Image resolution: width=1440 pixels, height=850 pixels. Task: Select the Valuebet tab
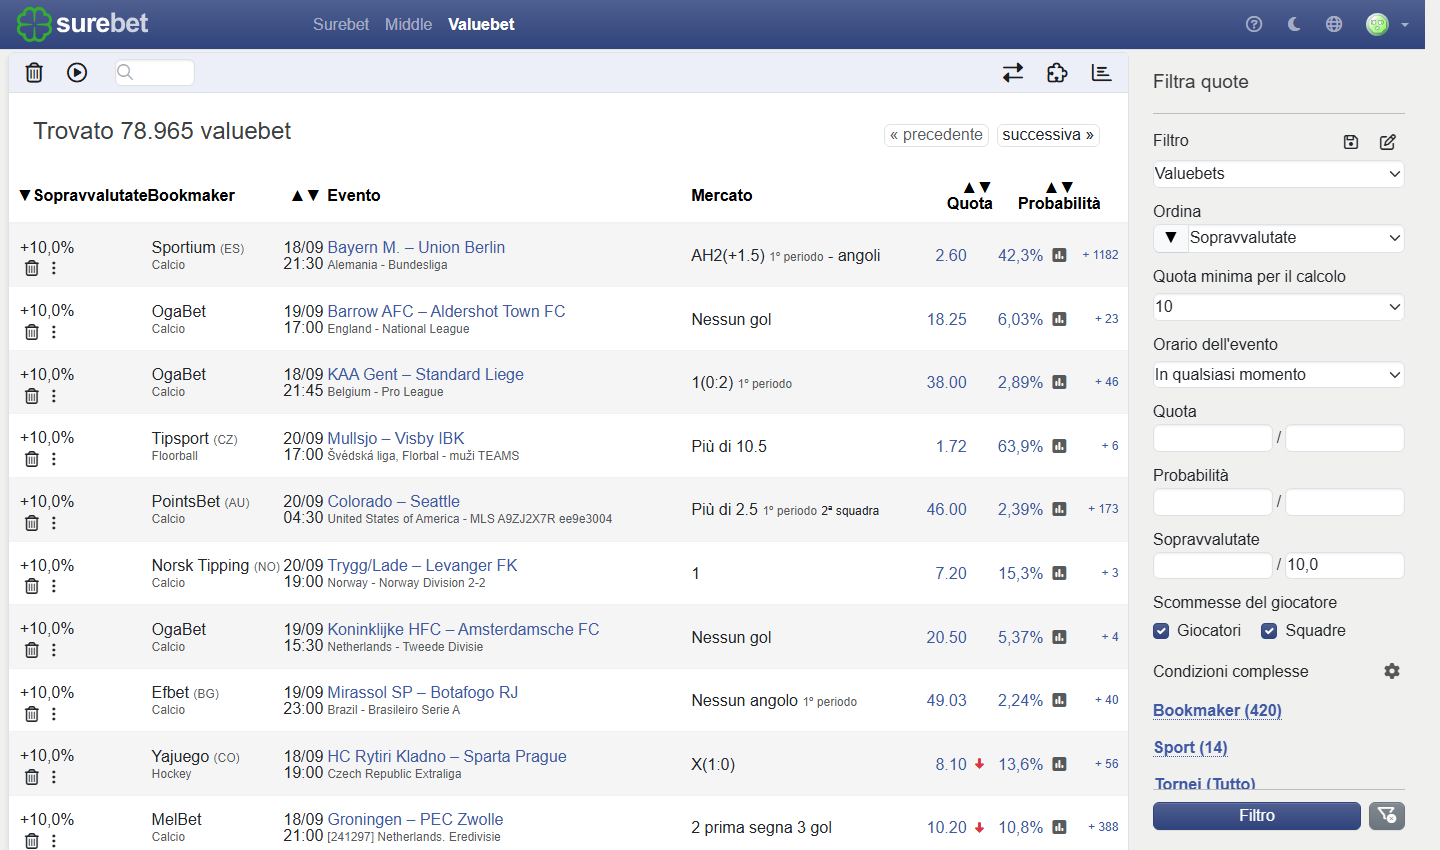click(x=481, y=24)
